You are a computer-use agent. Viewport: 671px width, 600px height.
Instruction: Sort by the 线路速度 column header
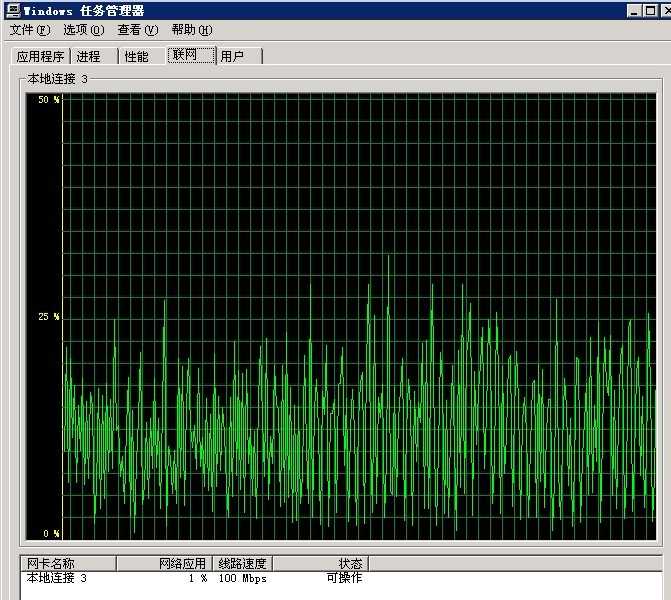(x=243, y=563)
